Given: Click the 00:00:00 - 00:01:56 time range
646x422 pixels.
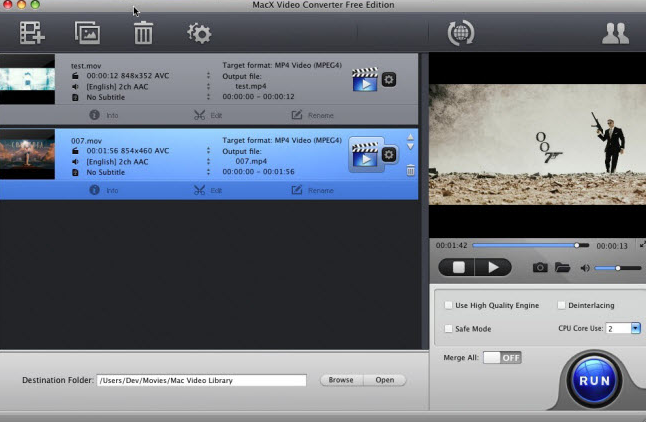Looking at the screenshot, I should (x=258, y=171).
